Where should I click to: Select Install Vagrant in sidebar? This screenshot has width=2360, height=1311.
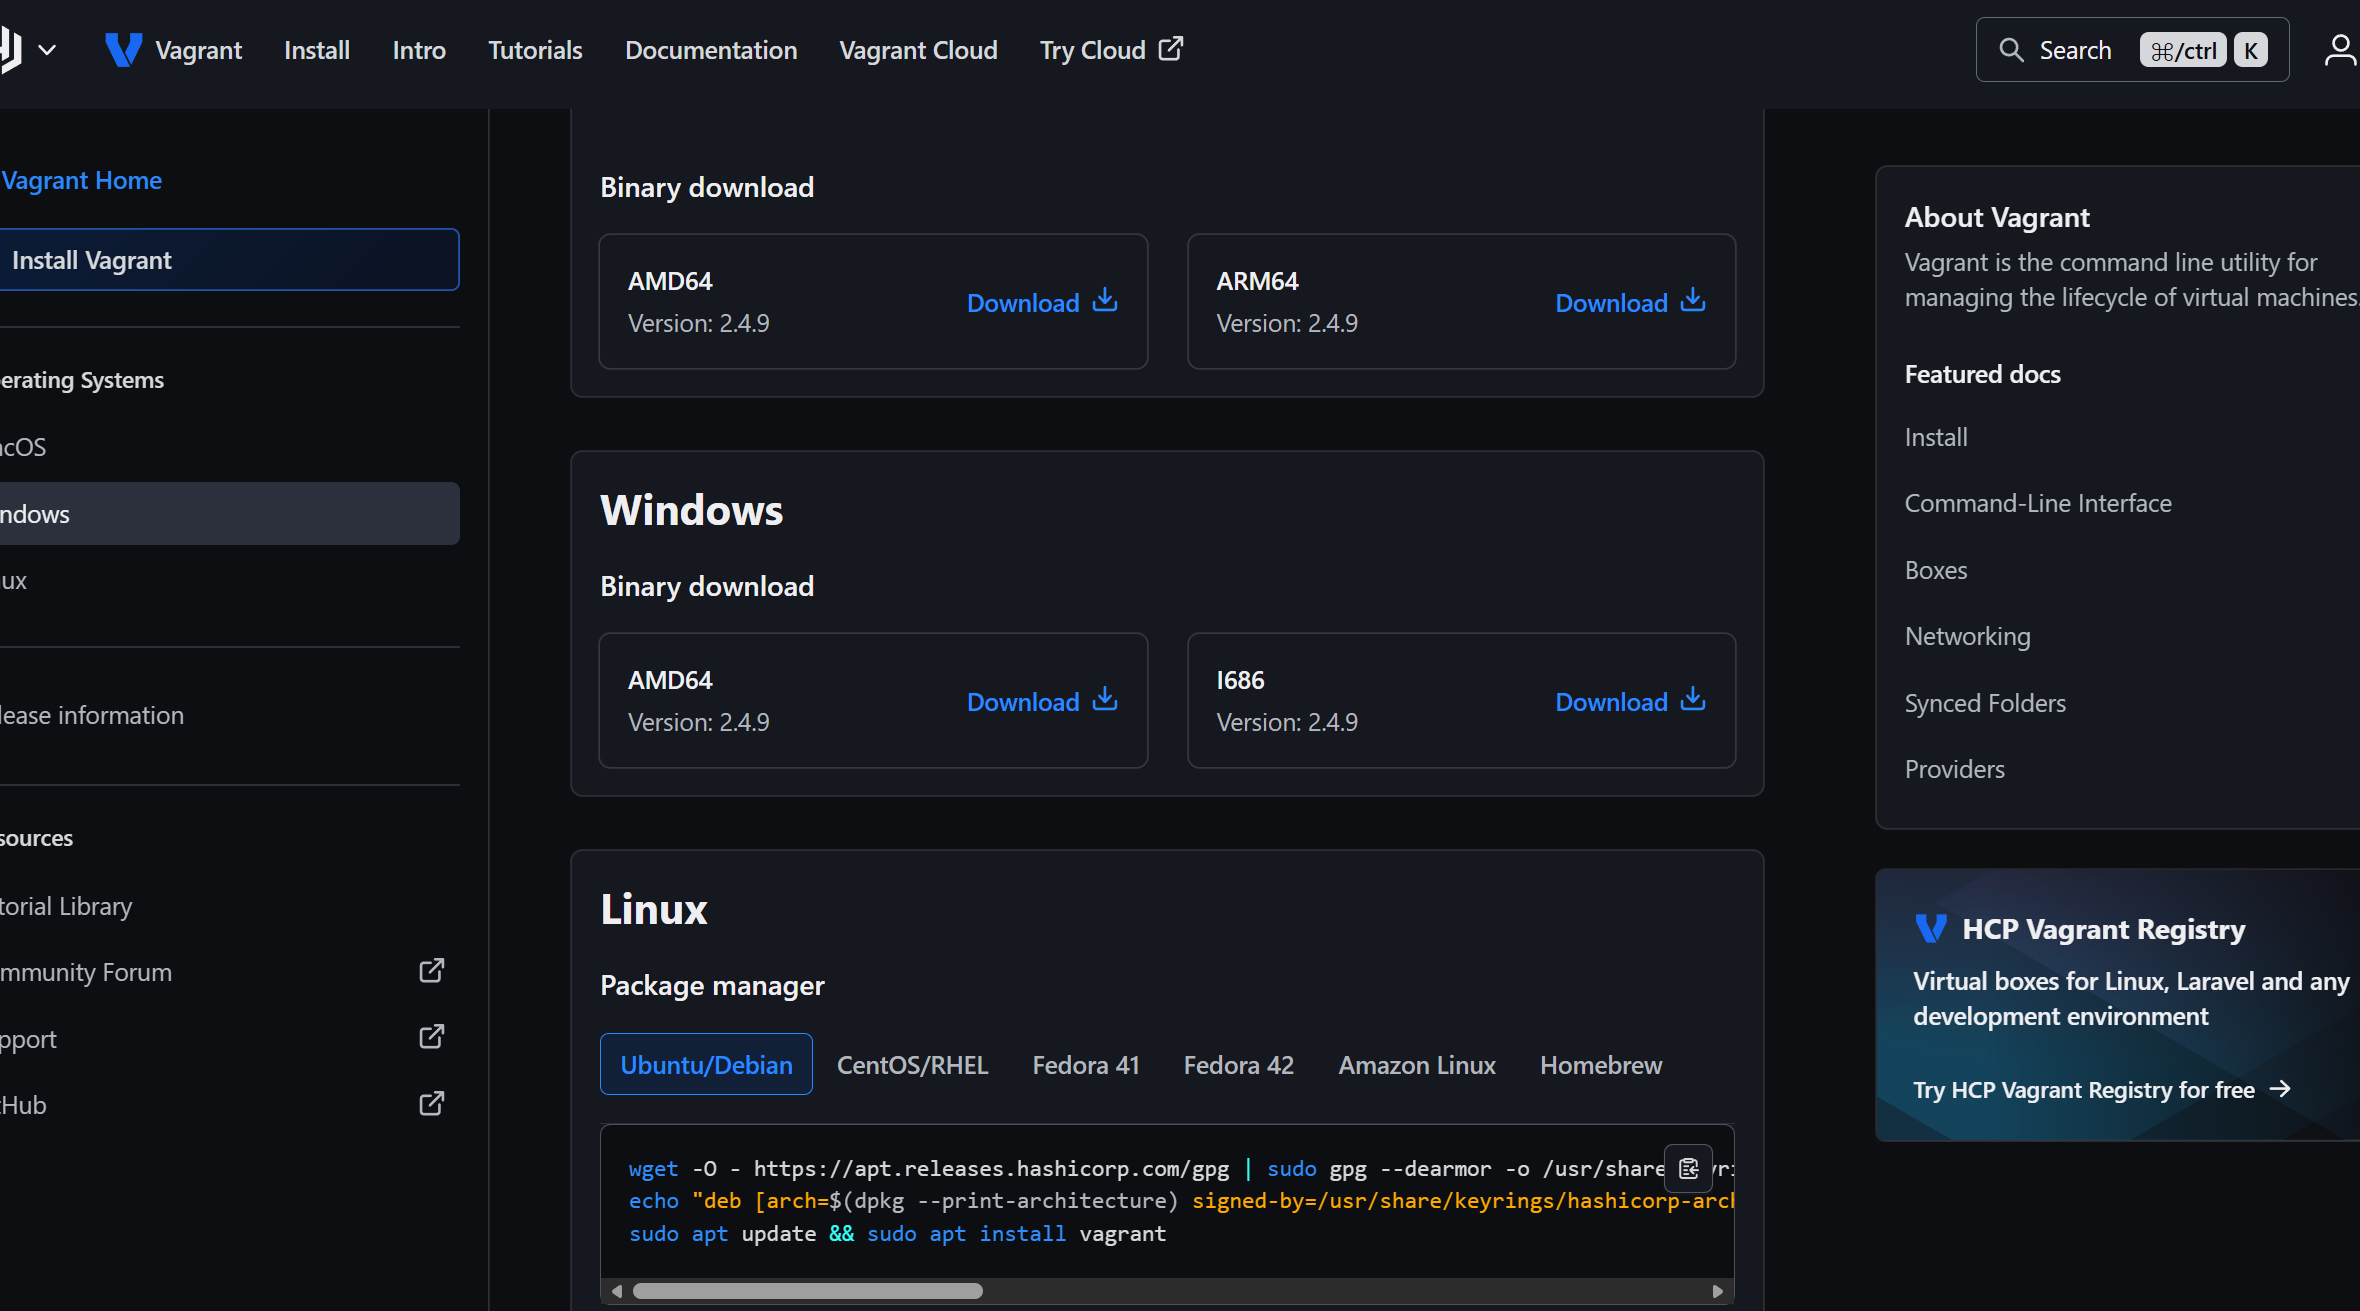[229, 260]
